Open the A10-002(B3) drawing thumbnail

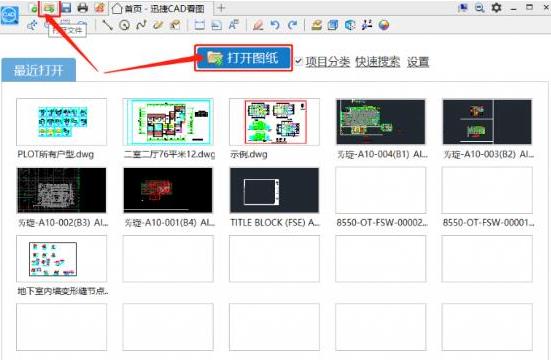(61, 190)
